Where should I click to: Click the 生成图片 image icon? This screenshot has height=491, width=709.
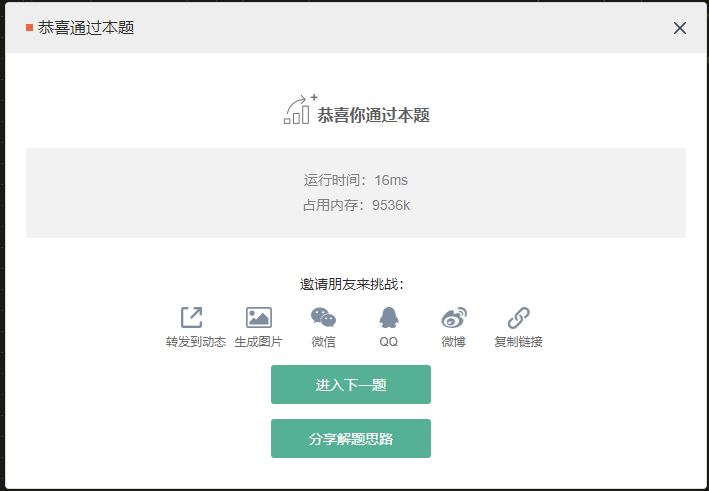click(259, 317)
